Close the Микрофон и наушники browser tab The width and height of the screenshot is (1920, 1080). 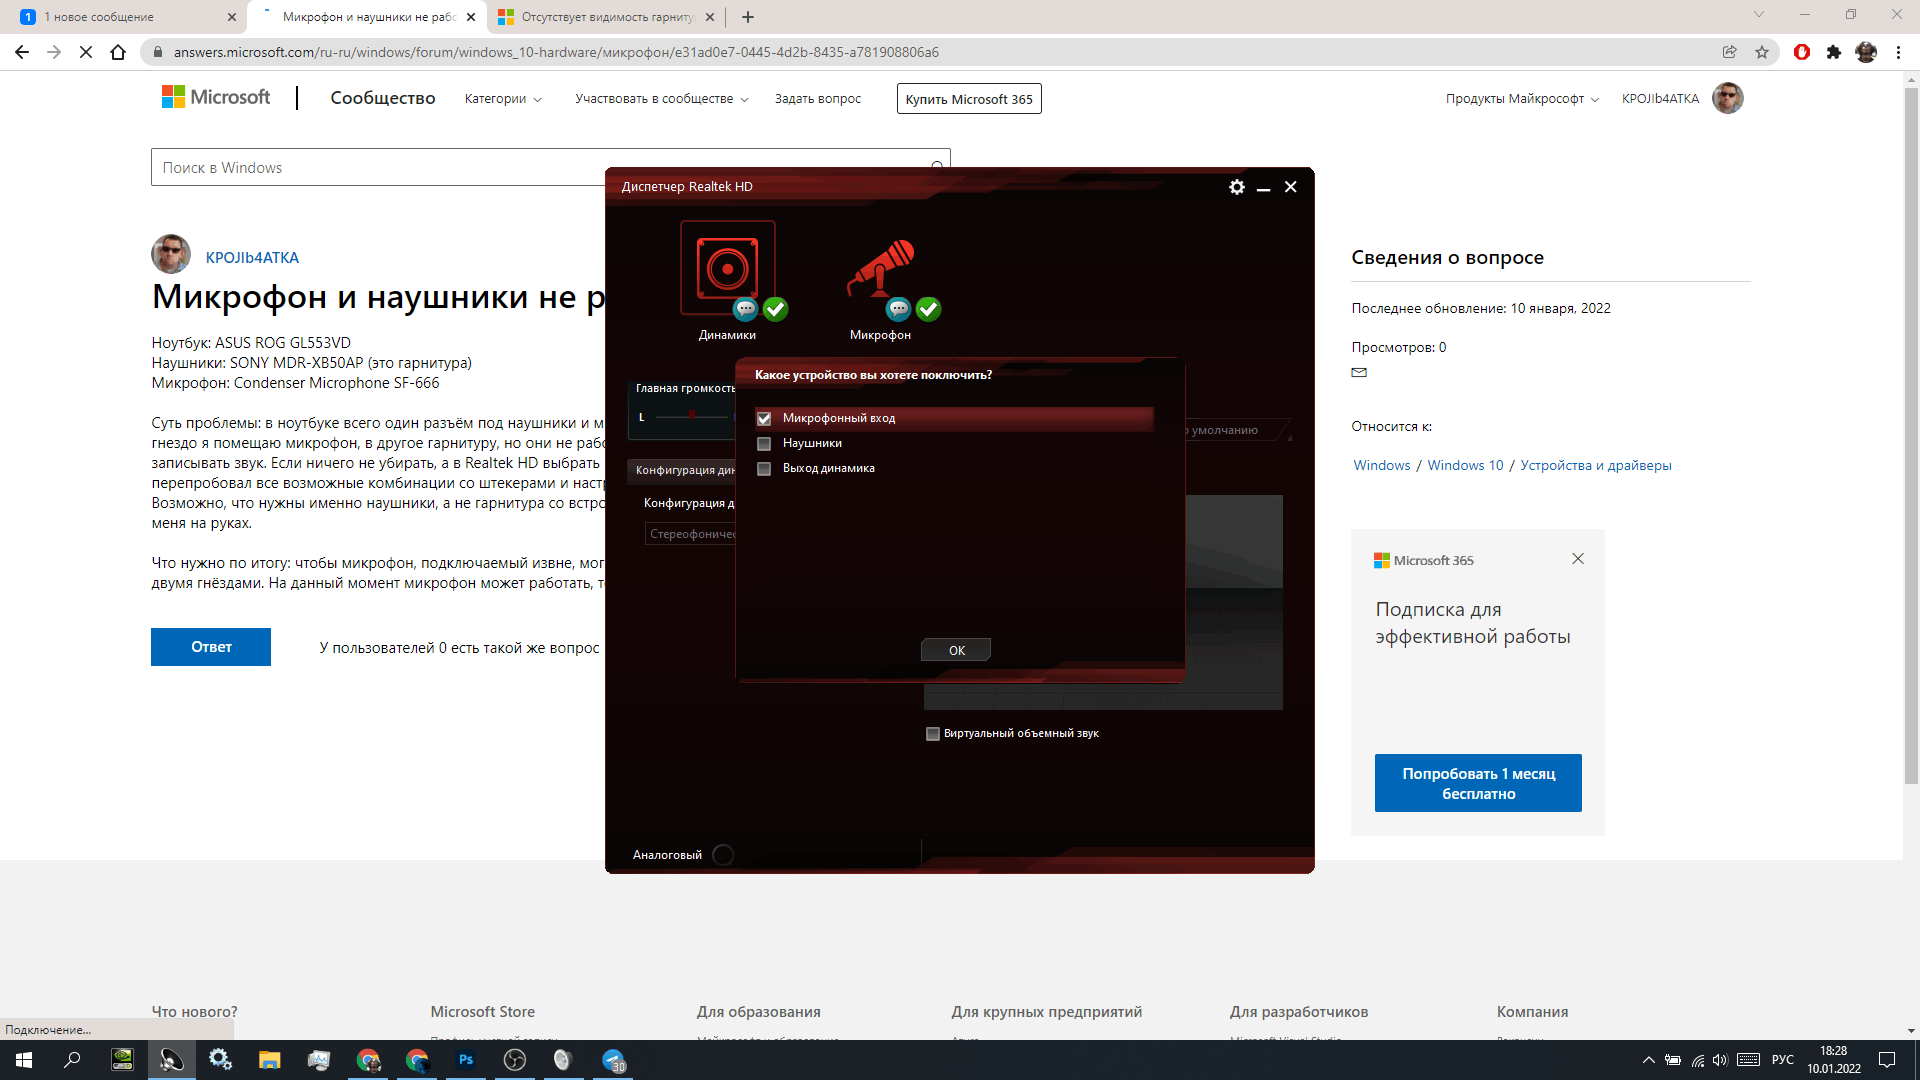click(472, 17)
